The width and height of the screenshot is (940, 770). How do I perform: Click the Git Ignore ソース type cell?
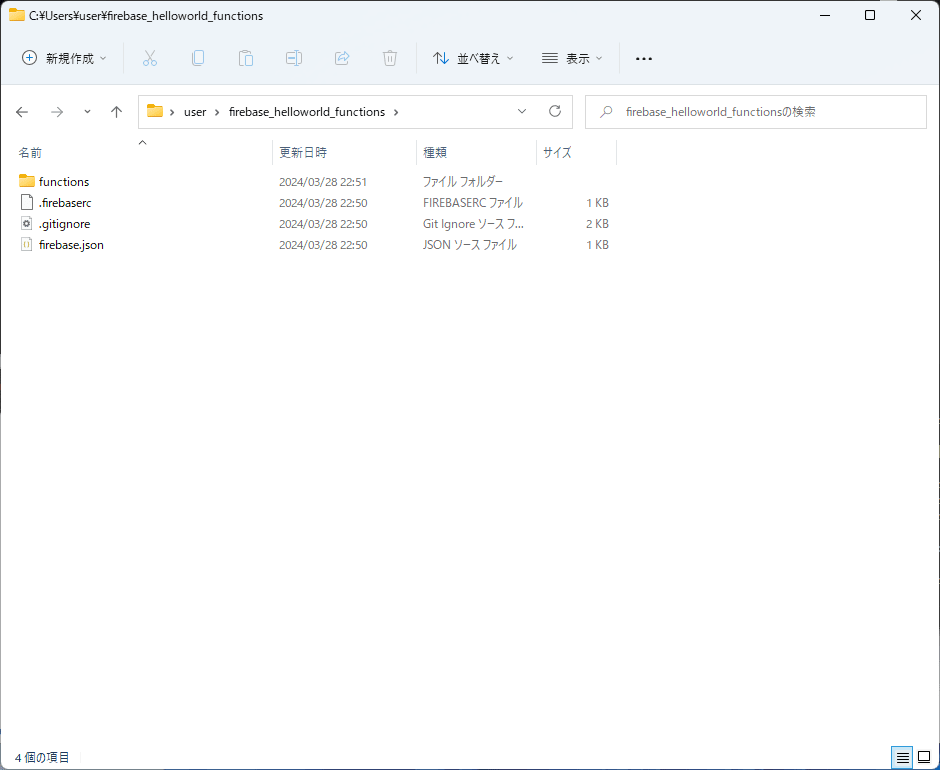pyautogui.click(x=473, y=224)
